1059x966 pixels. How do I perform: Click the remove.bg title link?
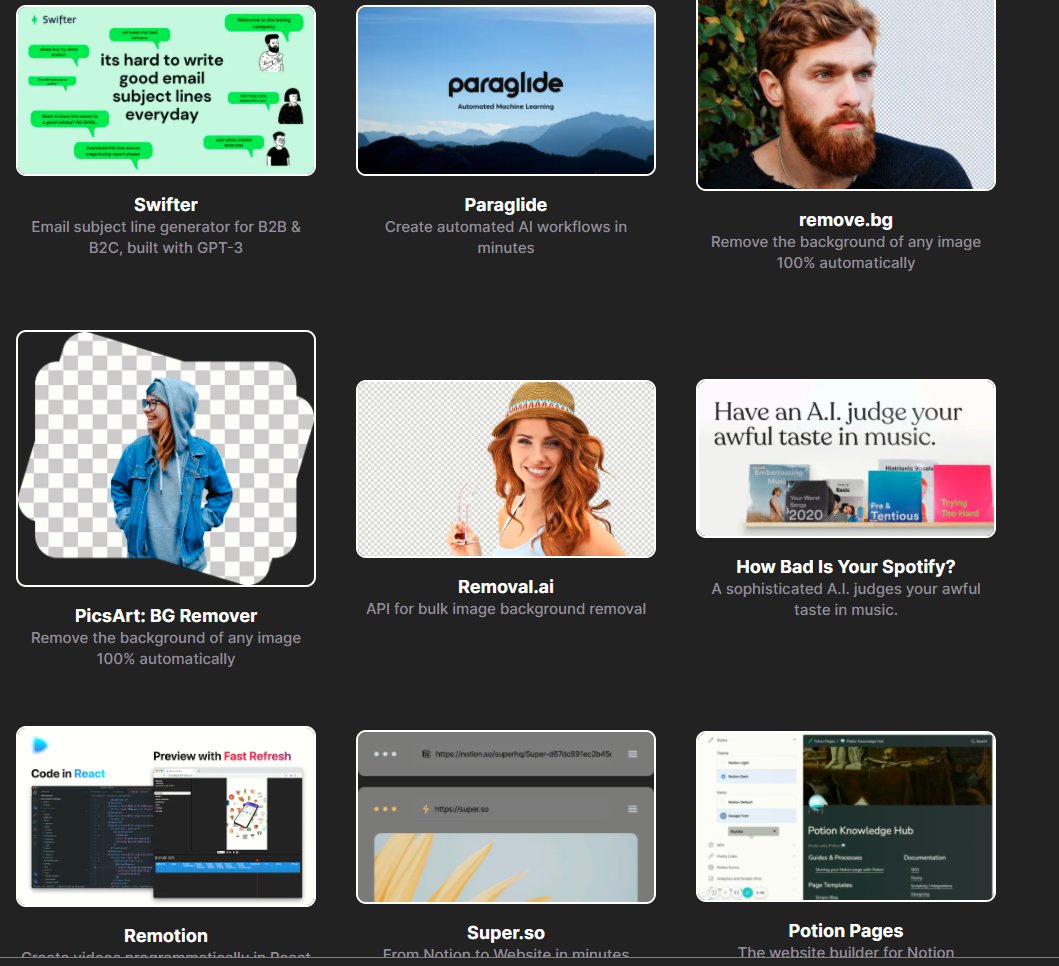tap(846, 220)
